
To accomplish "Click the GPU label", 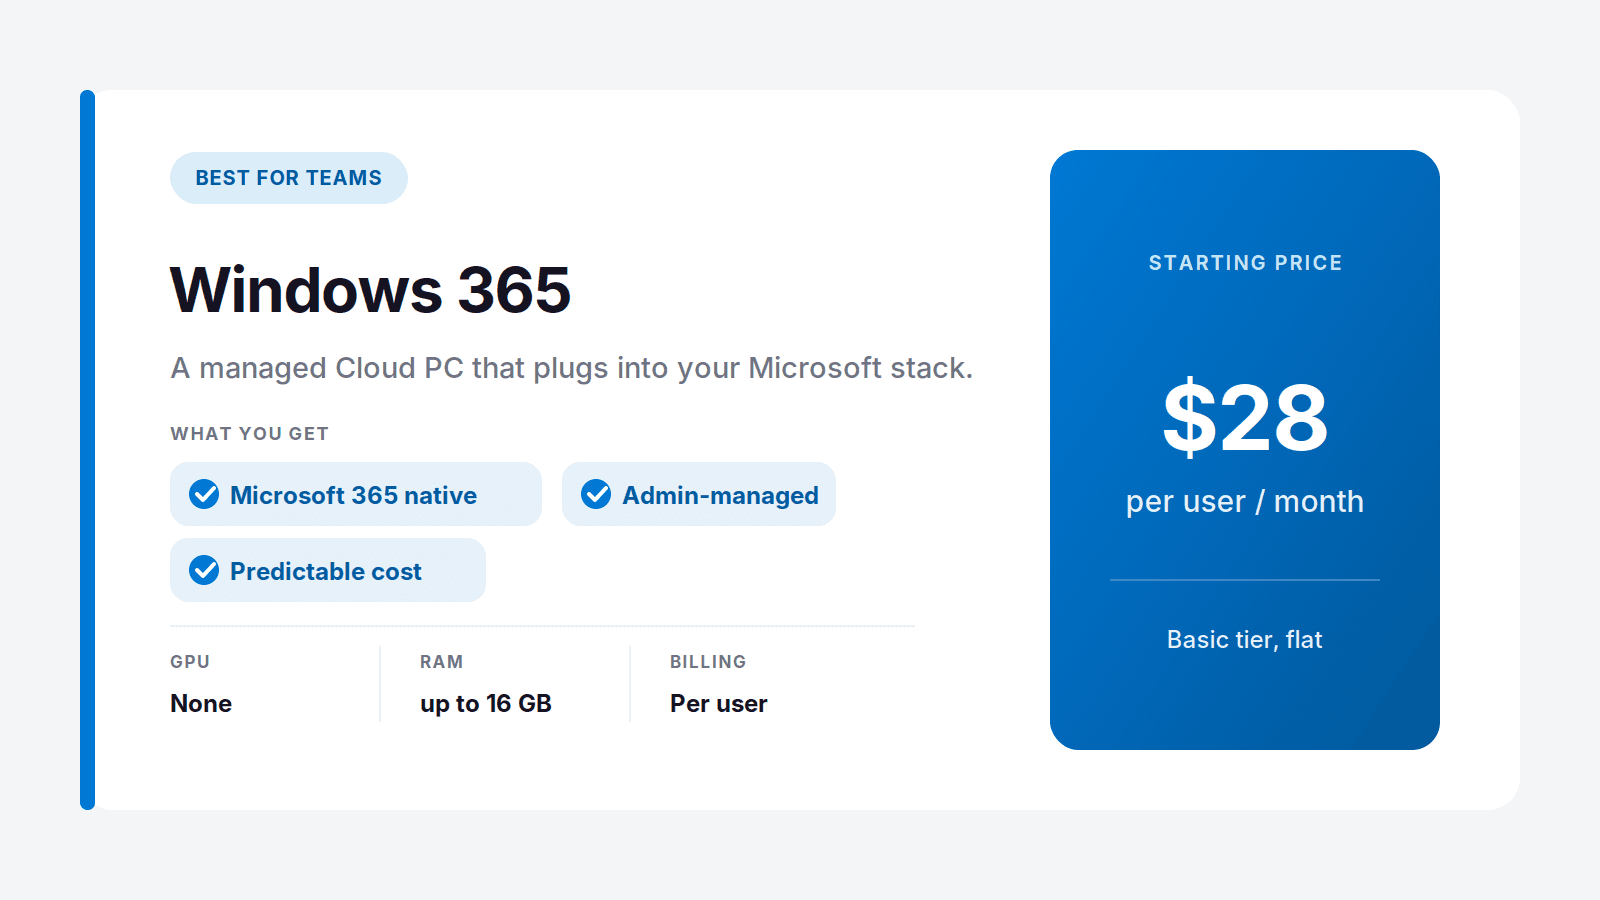I will click(x=190, y=662).
